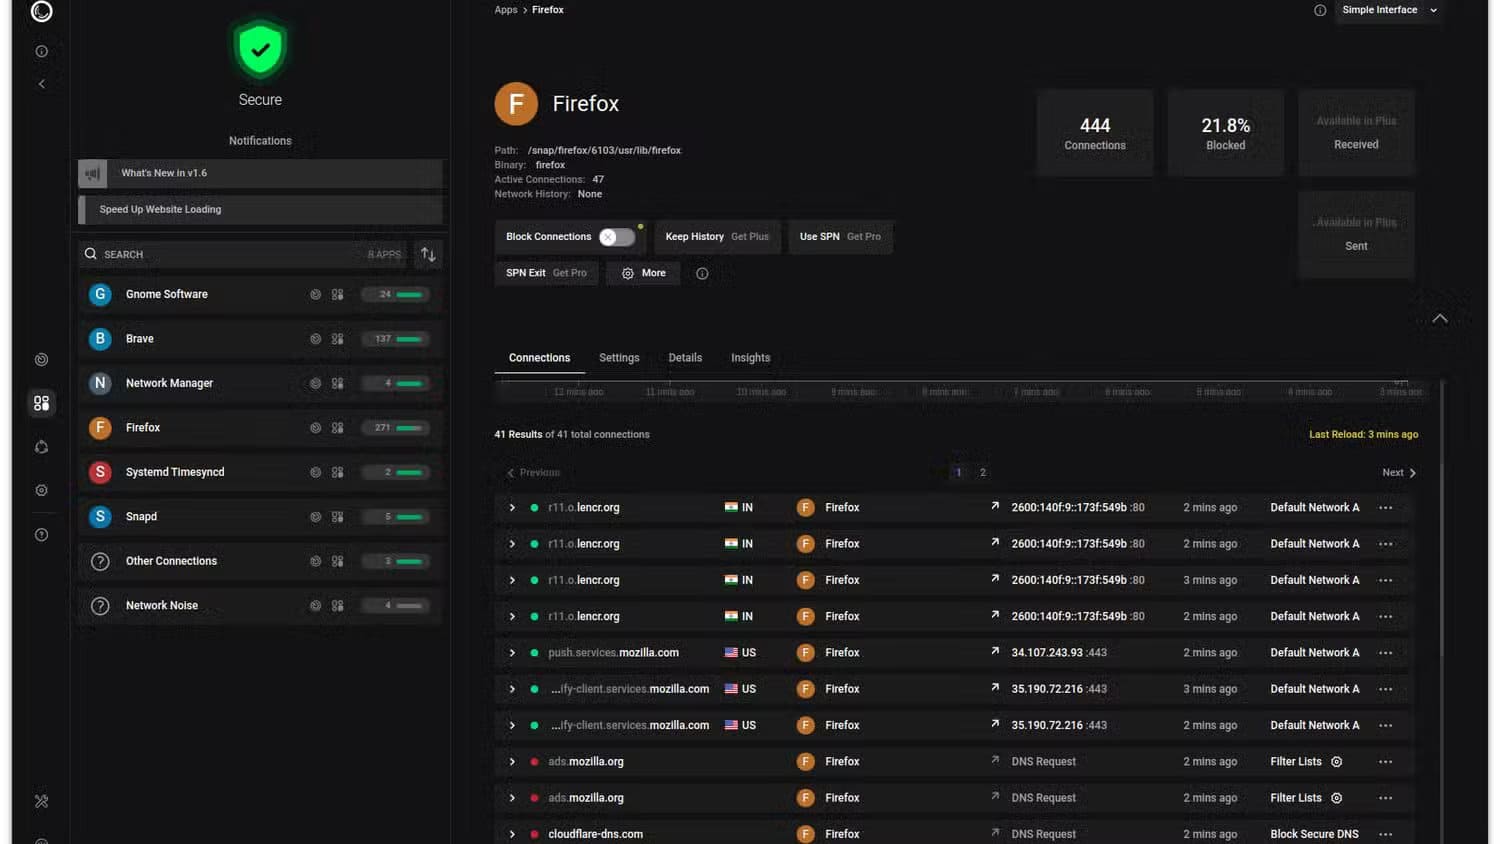The image size is (1500, 844).
Task: Click the 34.107.243.93 :443 address
Action: click(x=1059, y=653)
